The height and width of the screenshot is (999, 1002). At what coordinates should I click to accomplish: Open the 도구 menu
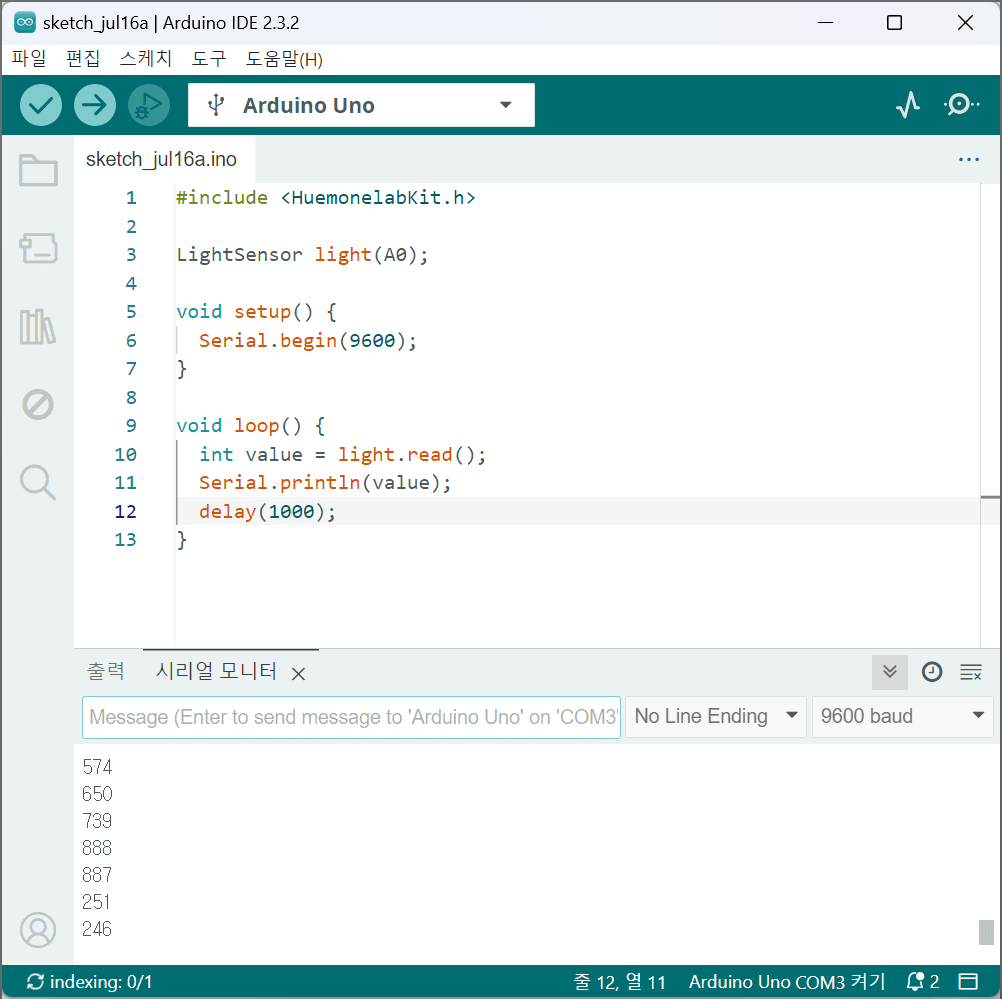click(209, 59)
